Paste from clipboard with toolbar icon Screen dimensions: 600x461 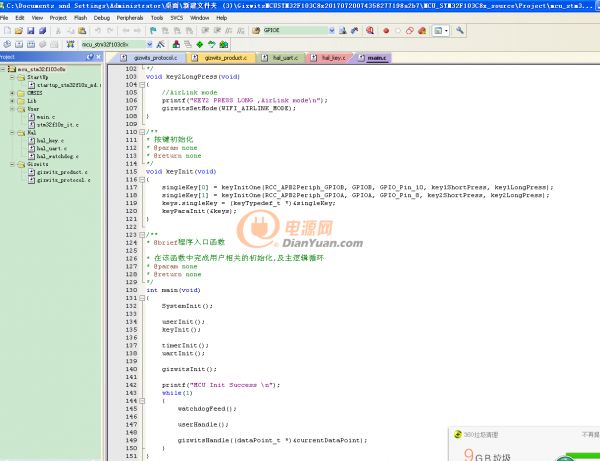point(82,31)
